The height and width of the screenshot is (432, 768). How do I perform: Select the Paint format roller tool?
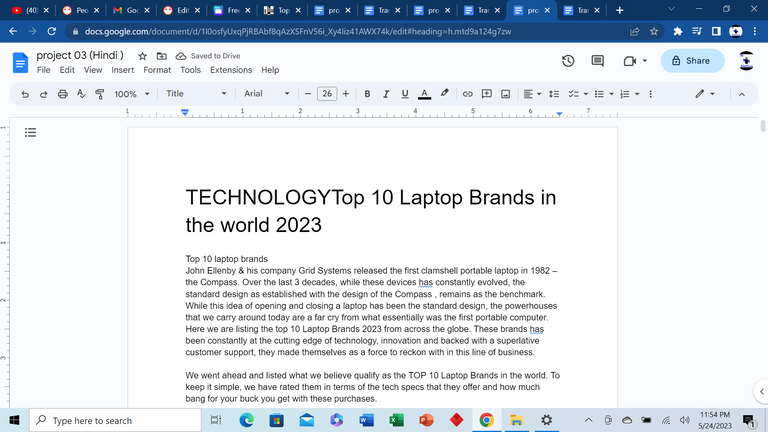coord(99,94)
